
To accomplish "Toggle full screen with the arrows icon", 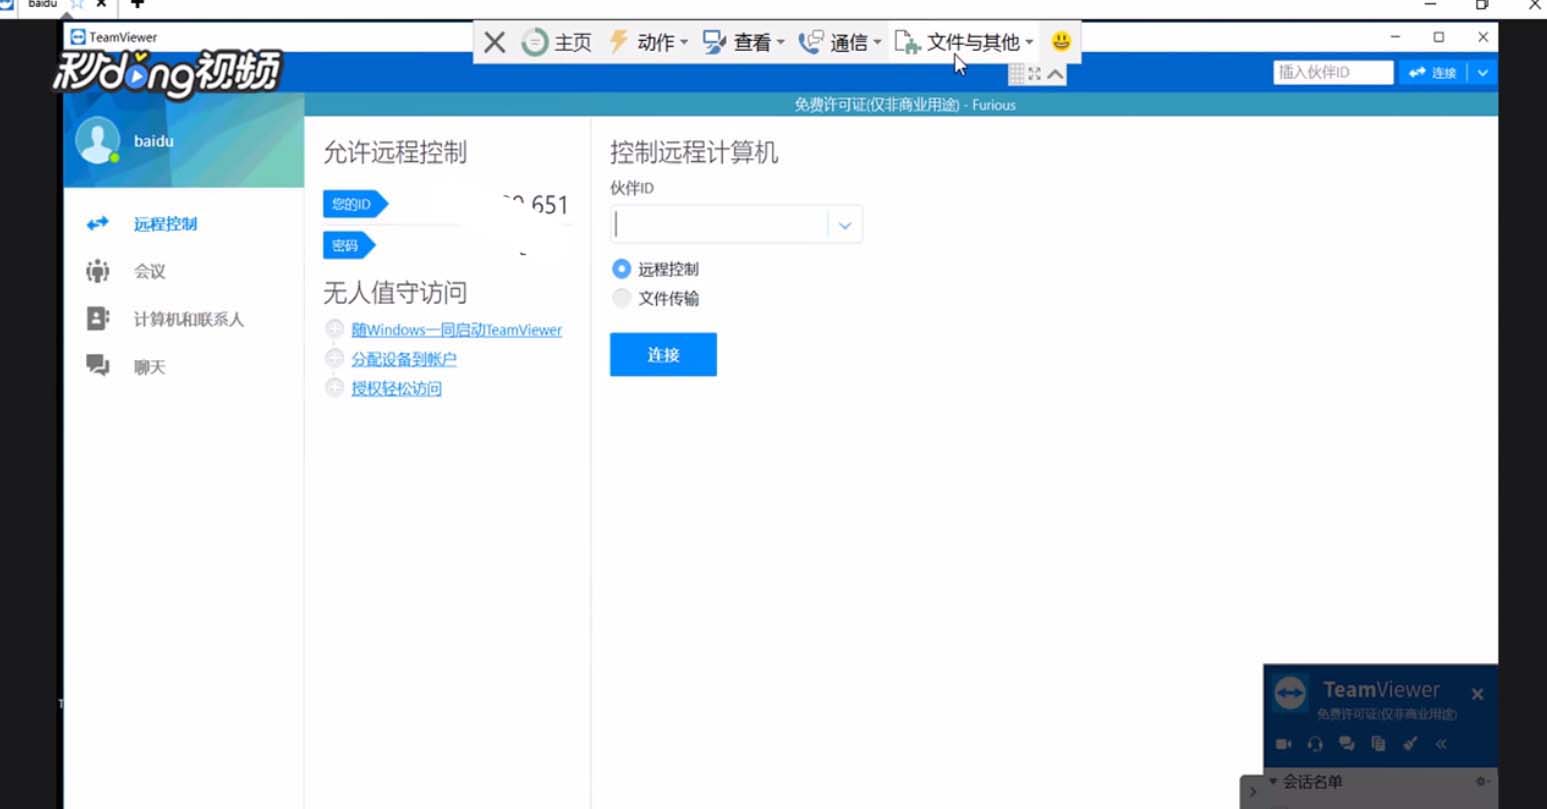I will [1035, 74].
